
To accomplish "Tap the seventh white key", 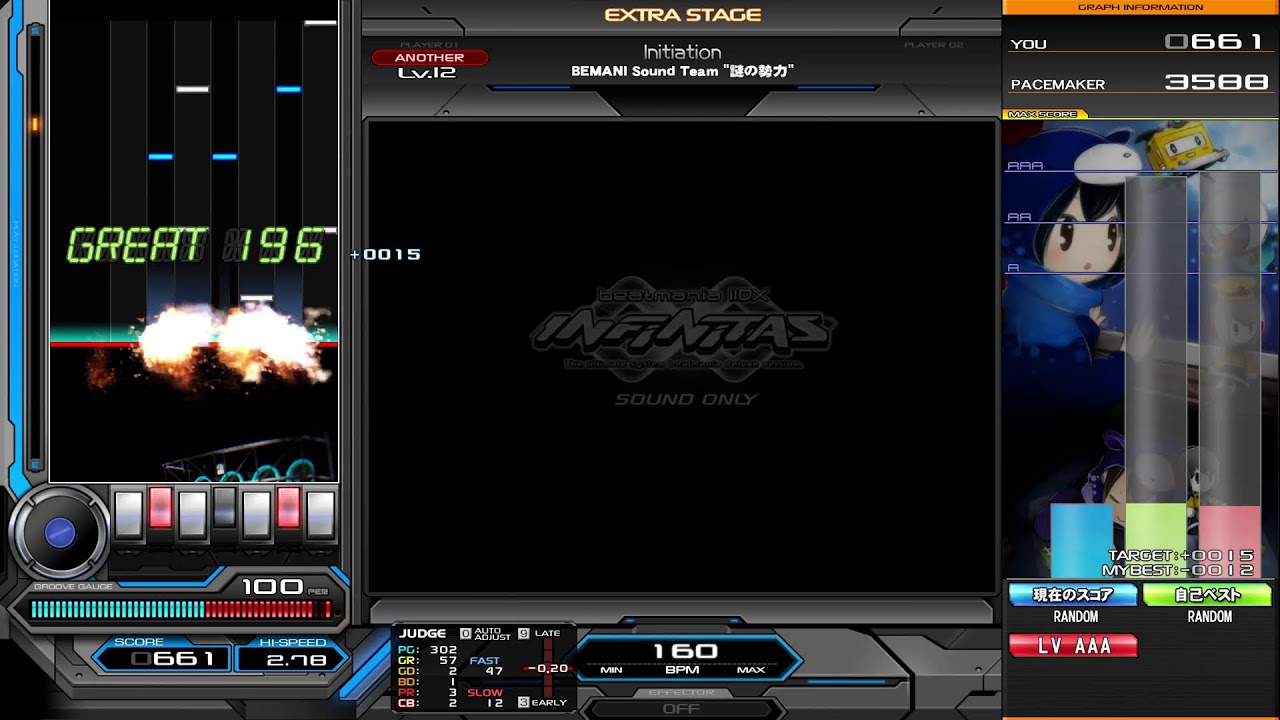I will point(320,513).
